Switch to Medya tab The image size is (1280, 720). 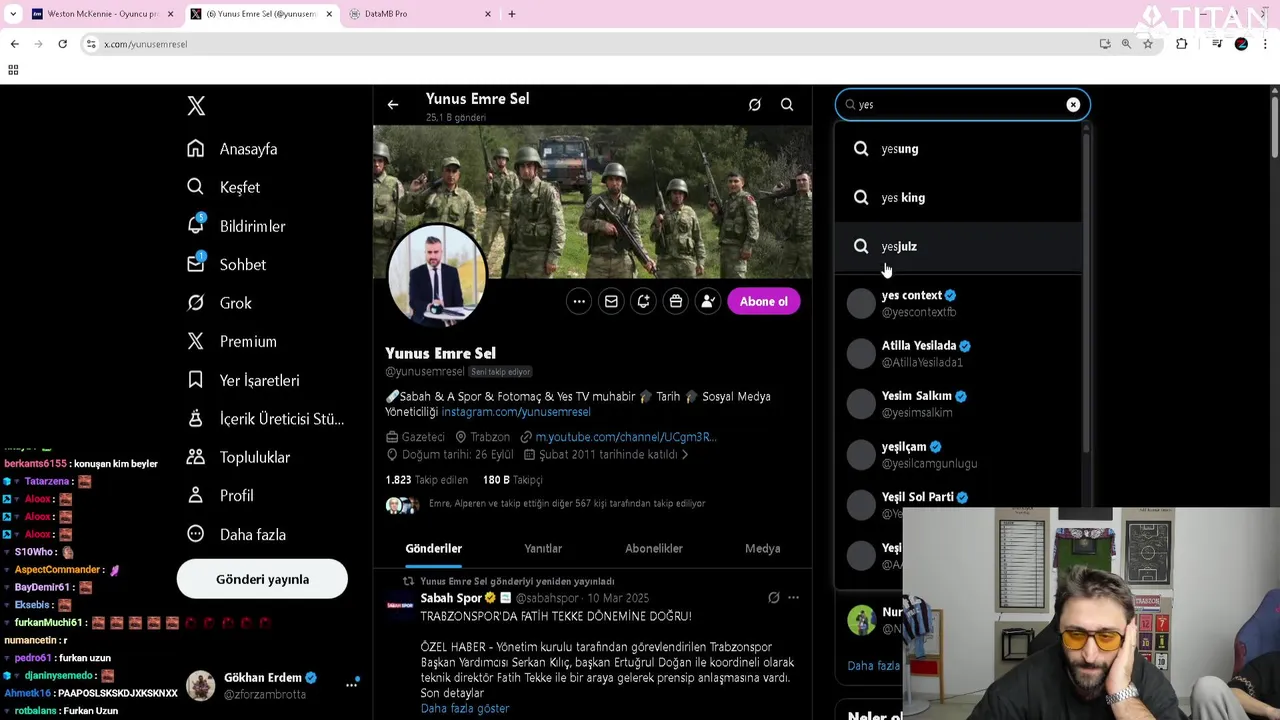pos(762,548)
